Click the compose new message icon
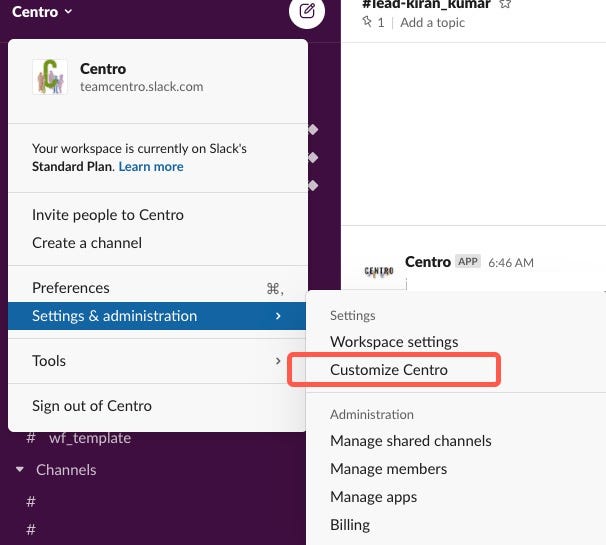 tap(307, 11)
